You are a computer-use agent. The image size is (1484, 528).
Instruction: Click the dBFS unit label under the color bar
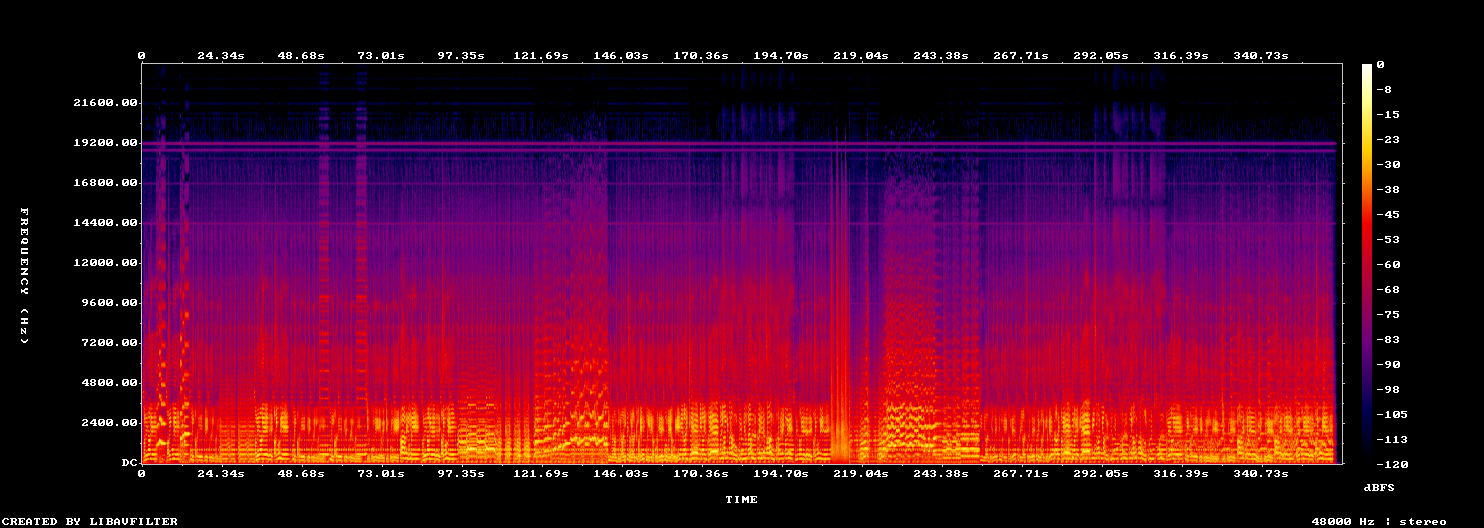click(1379, 487)
